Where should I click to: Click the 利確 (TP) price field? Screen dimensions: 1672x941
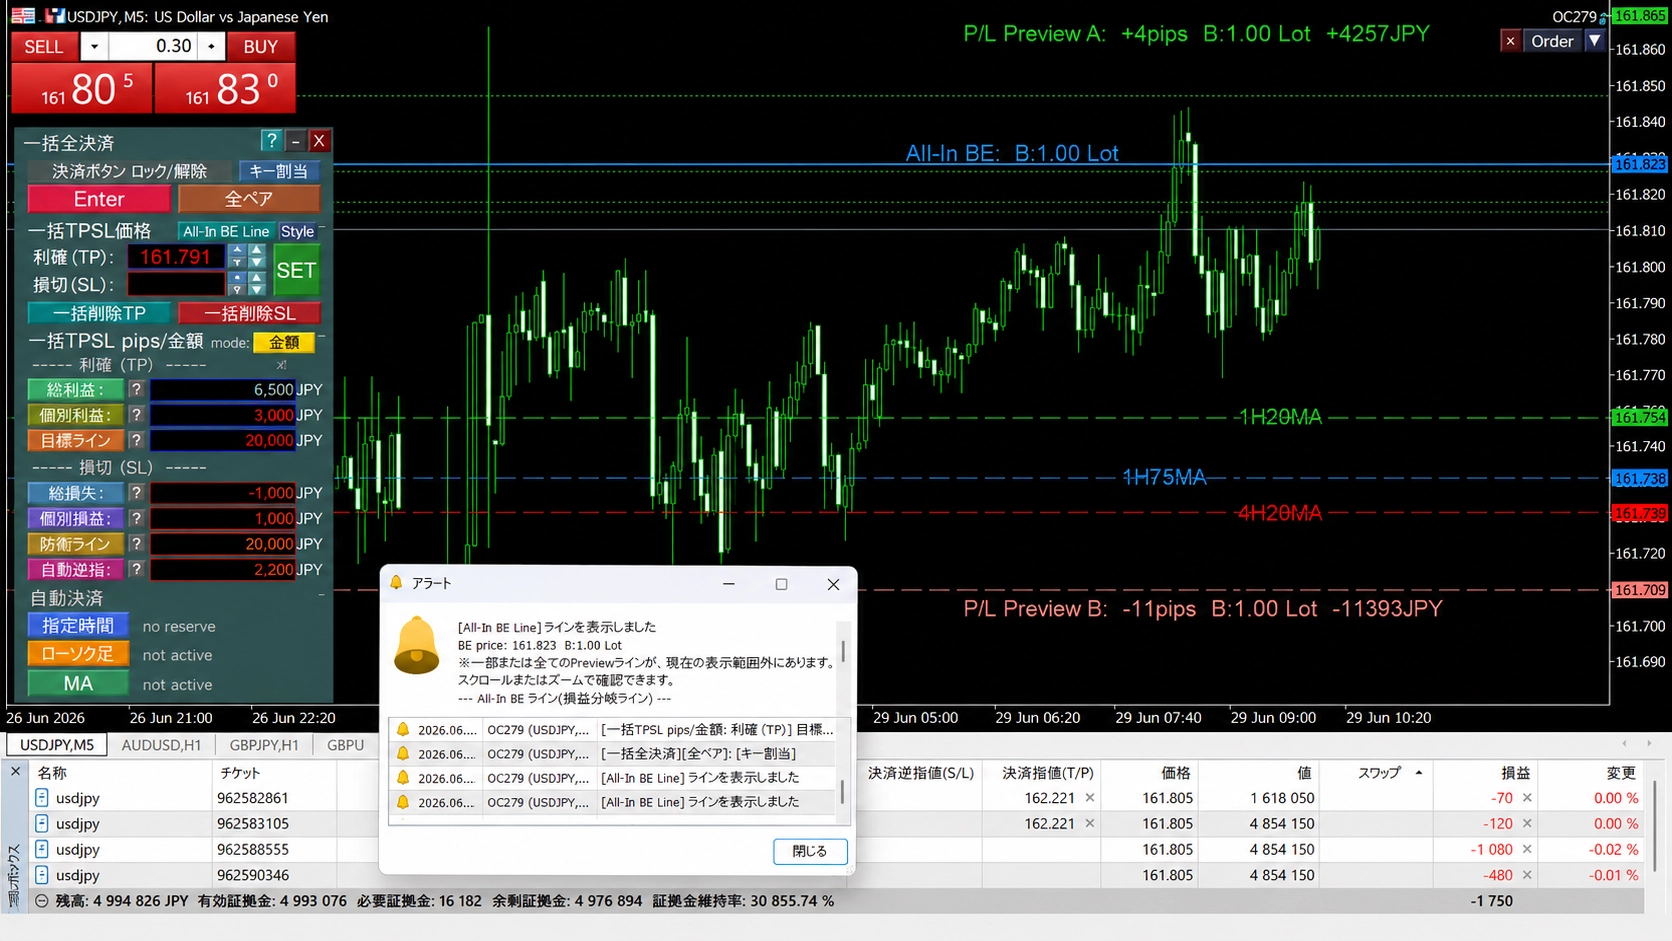175,257
